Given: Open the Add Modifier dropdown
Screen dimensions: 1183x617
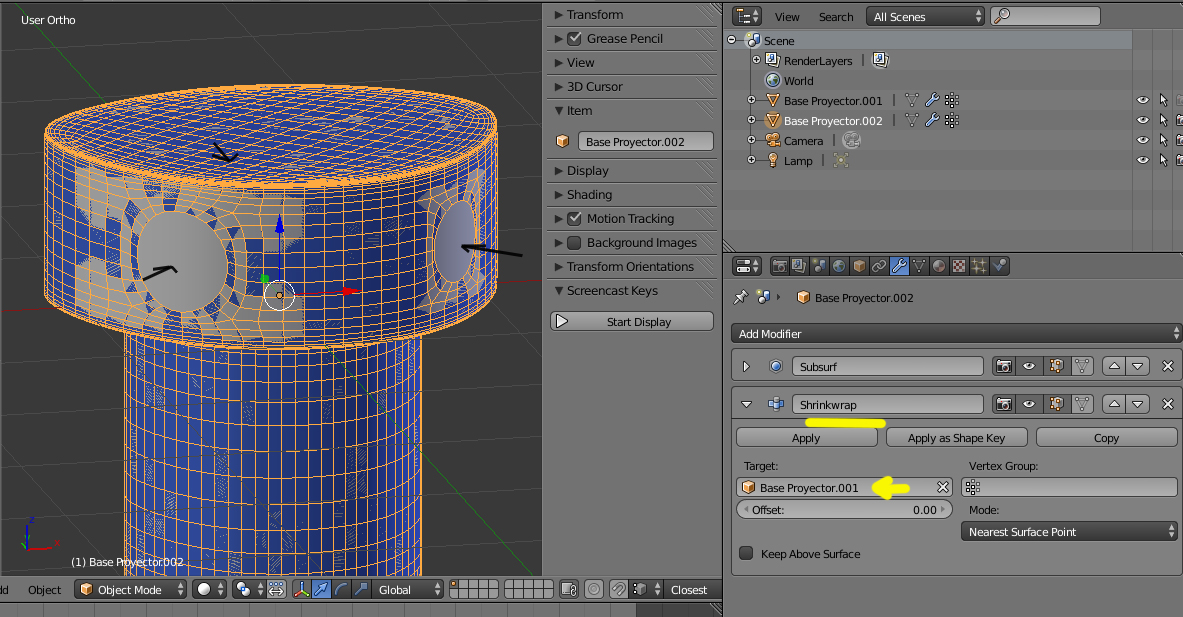Looking at the screenshot, I should tap(956, 334).
